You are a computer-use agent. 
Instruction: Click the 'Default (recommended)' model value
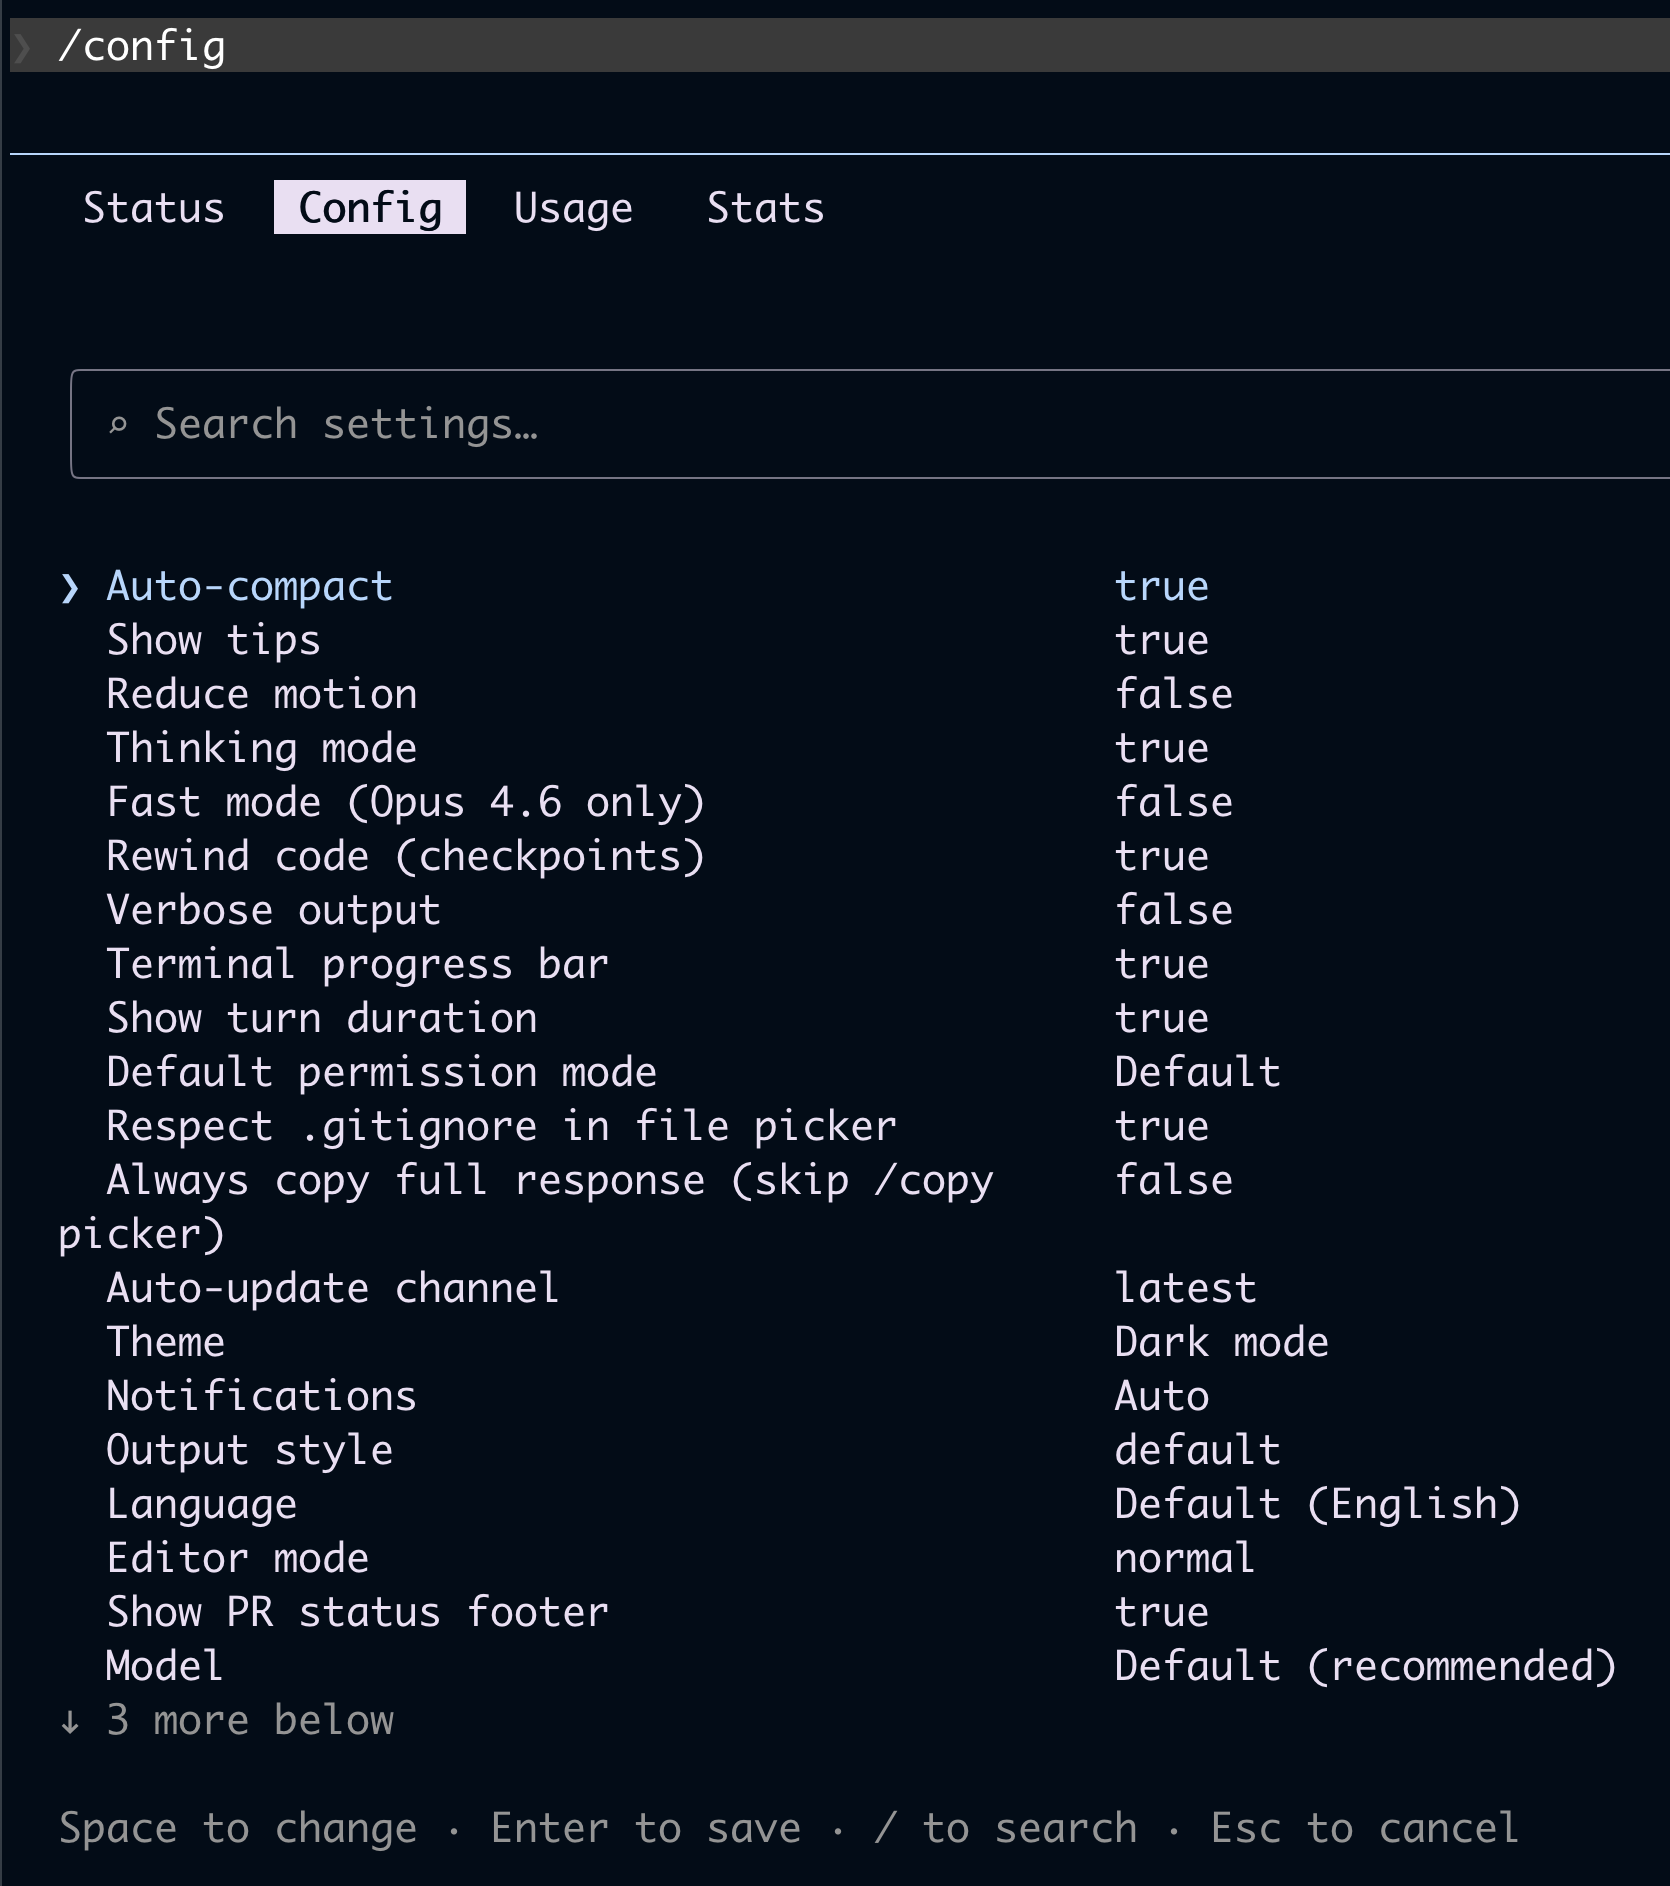[x=1366, y=1666]
